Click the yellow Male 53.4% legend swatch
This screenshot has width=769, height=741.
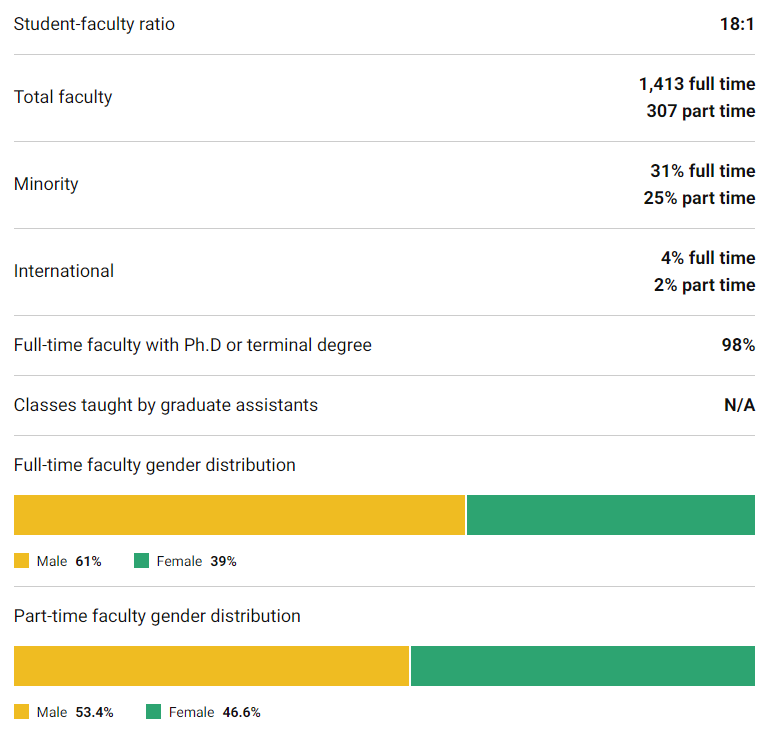pos(22,713)
